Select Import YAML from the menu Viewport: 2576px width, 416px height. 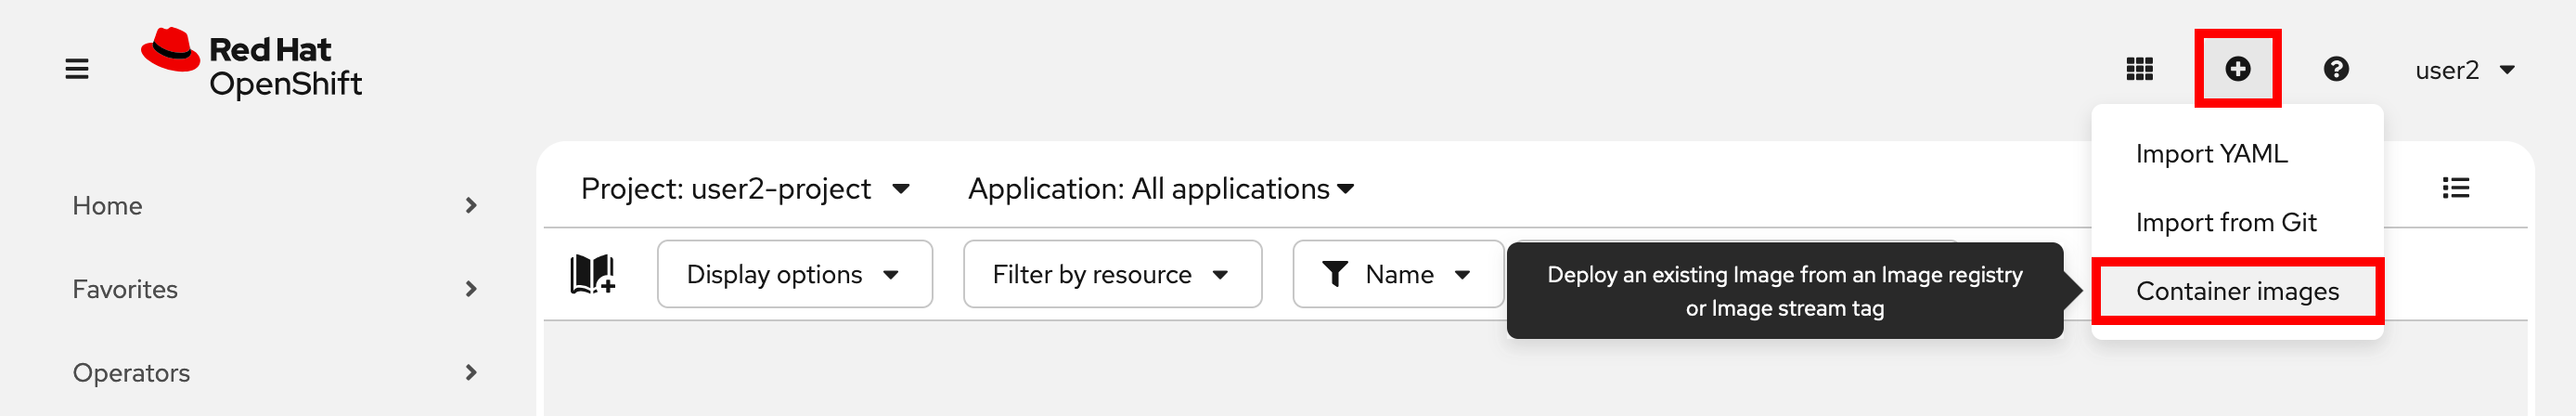click(2211, 154)
